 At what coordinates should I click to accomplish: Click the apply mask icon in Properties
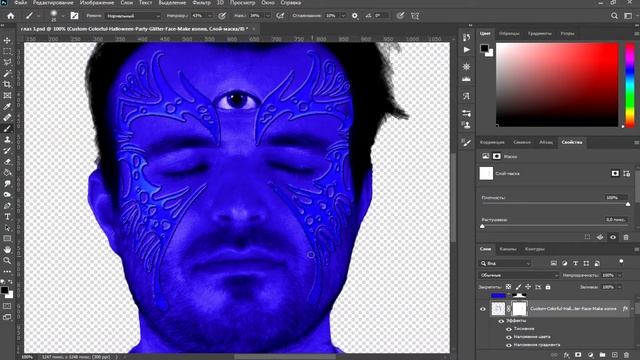[600, 237]
